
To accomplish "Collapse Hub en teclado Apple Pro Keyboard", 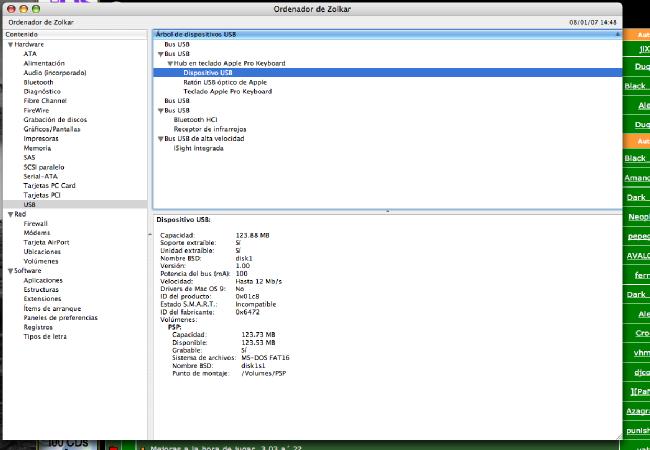I will (x=170, y=63).
